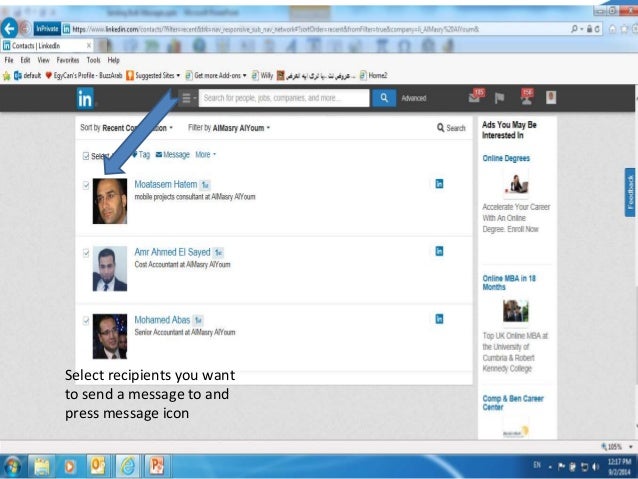Open the File menu

(9, 60)
